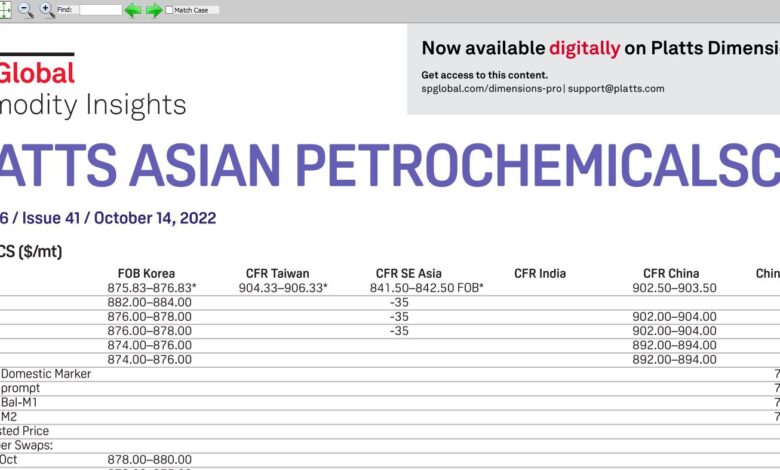The height and width of the screenshot is (470, 780).
Task: Select the 'Domestic Marker' row label
Action: click(x=46, y=374)
